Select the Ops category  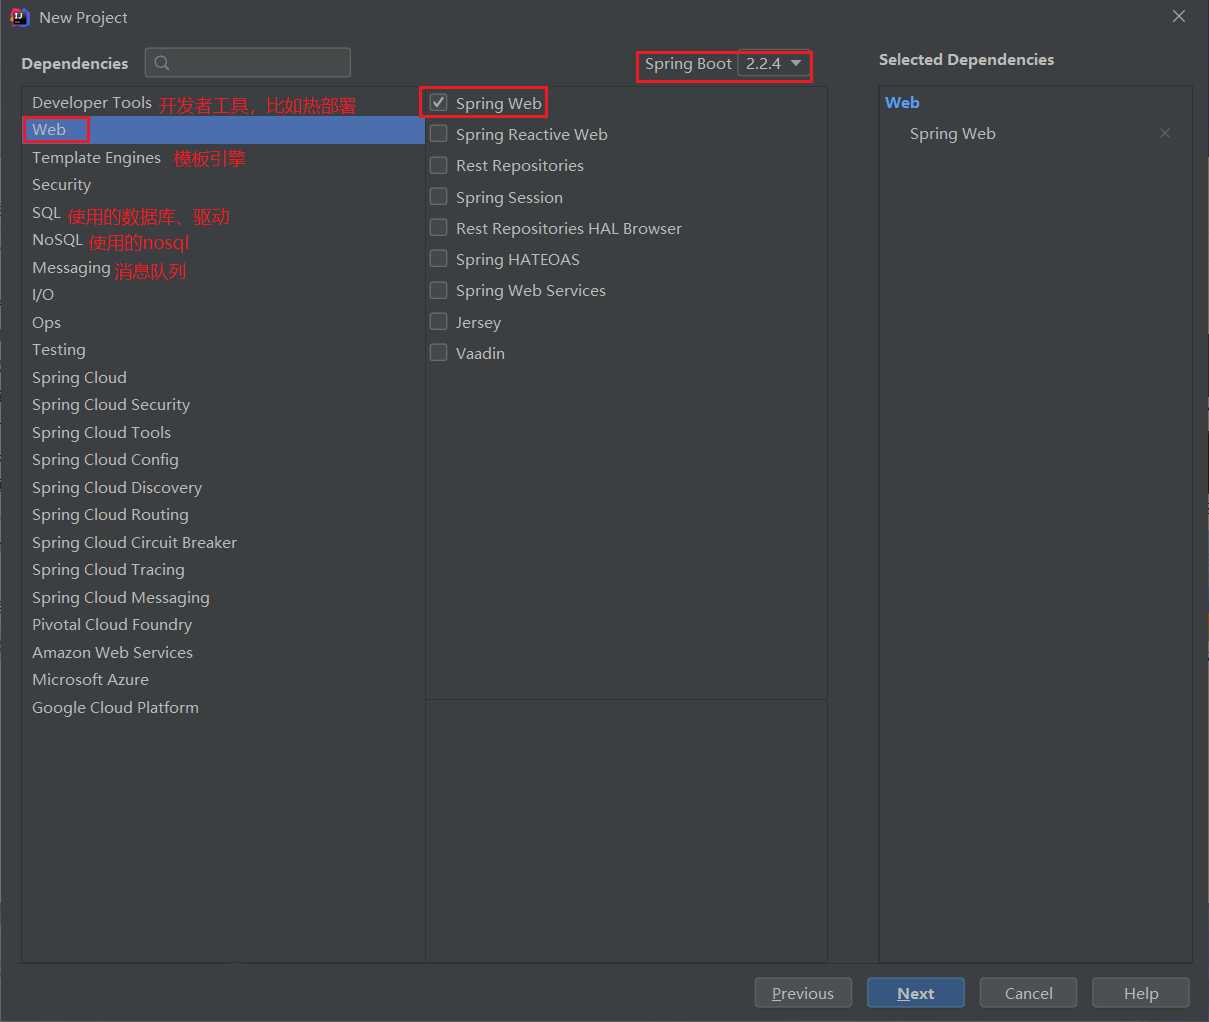tap(224, 323)
